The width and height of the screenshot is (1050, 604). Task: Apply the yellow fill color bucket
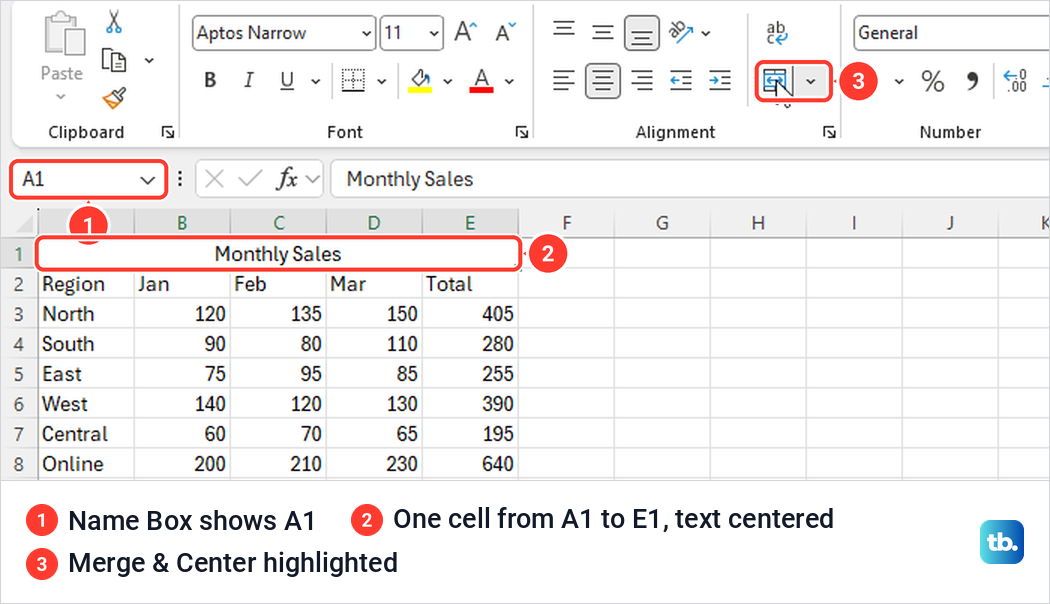click(x=421, y=80)
